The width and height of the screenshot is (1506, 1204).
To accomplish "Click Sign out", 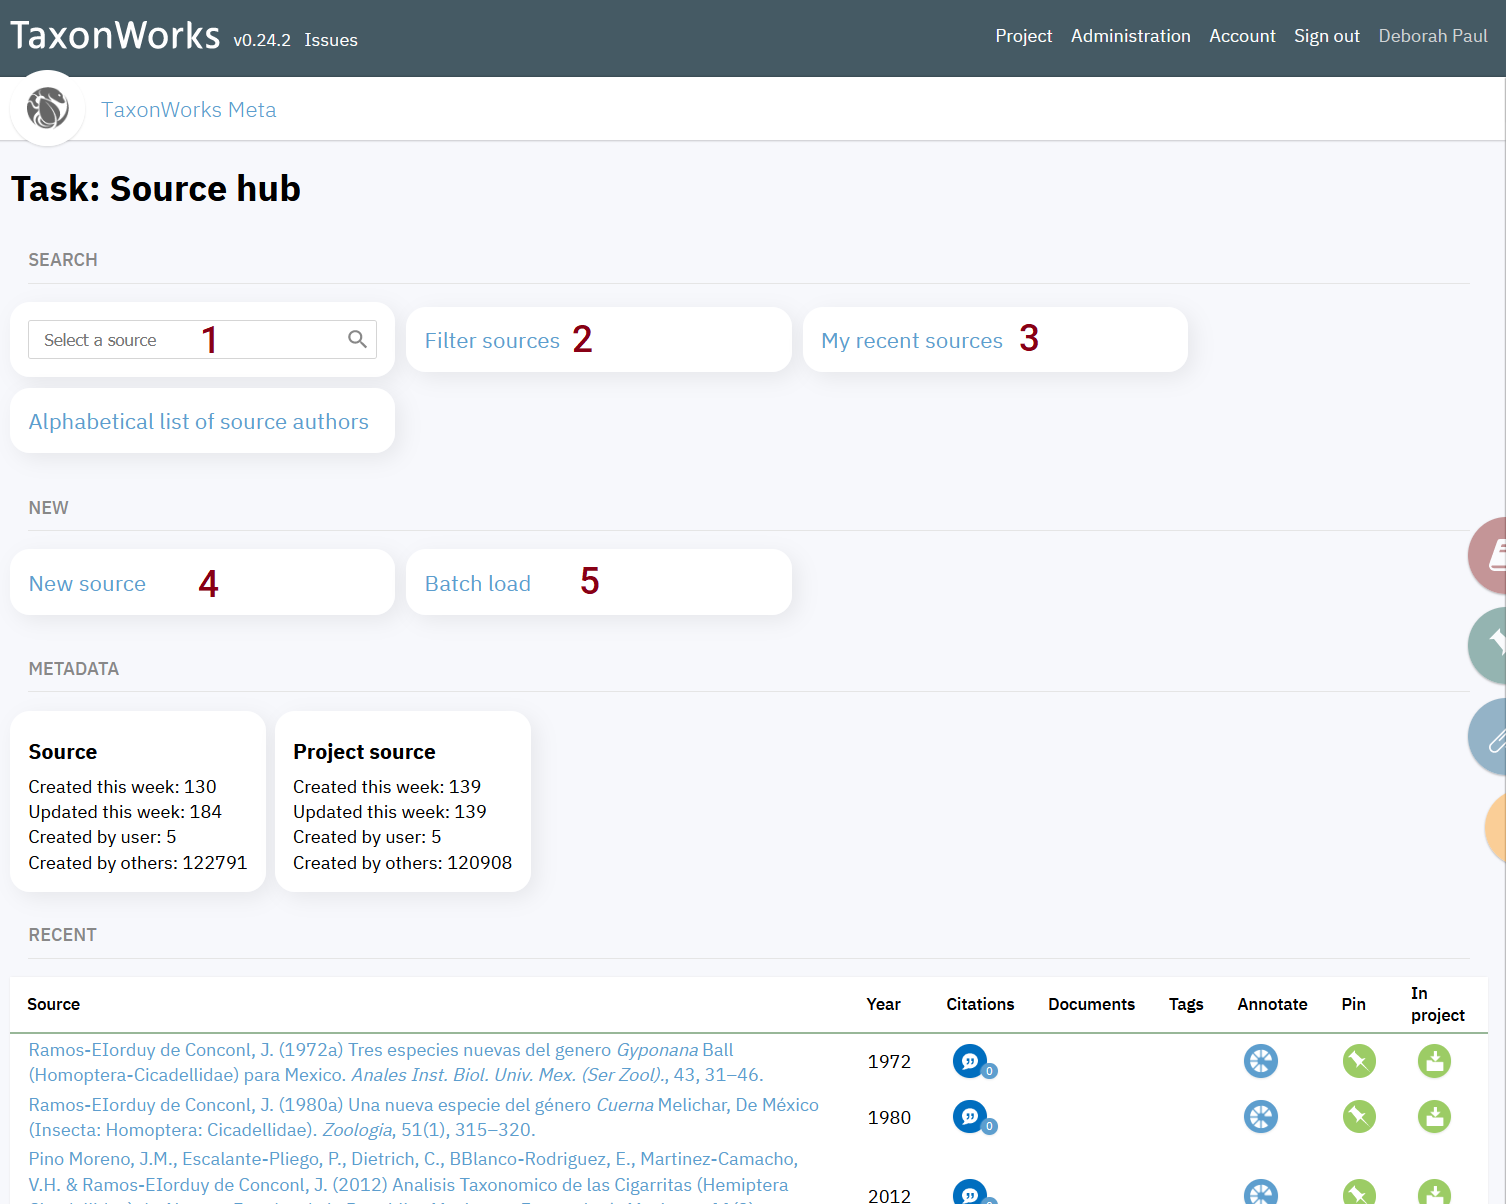I will (x=1326, y=36).
